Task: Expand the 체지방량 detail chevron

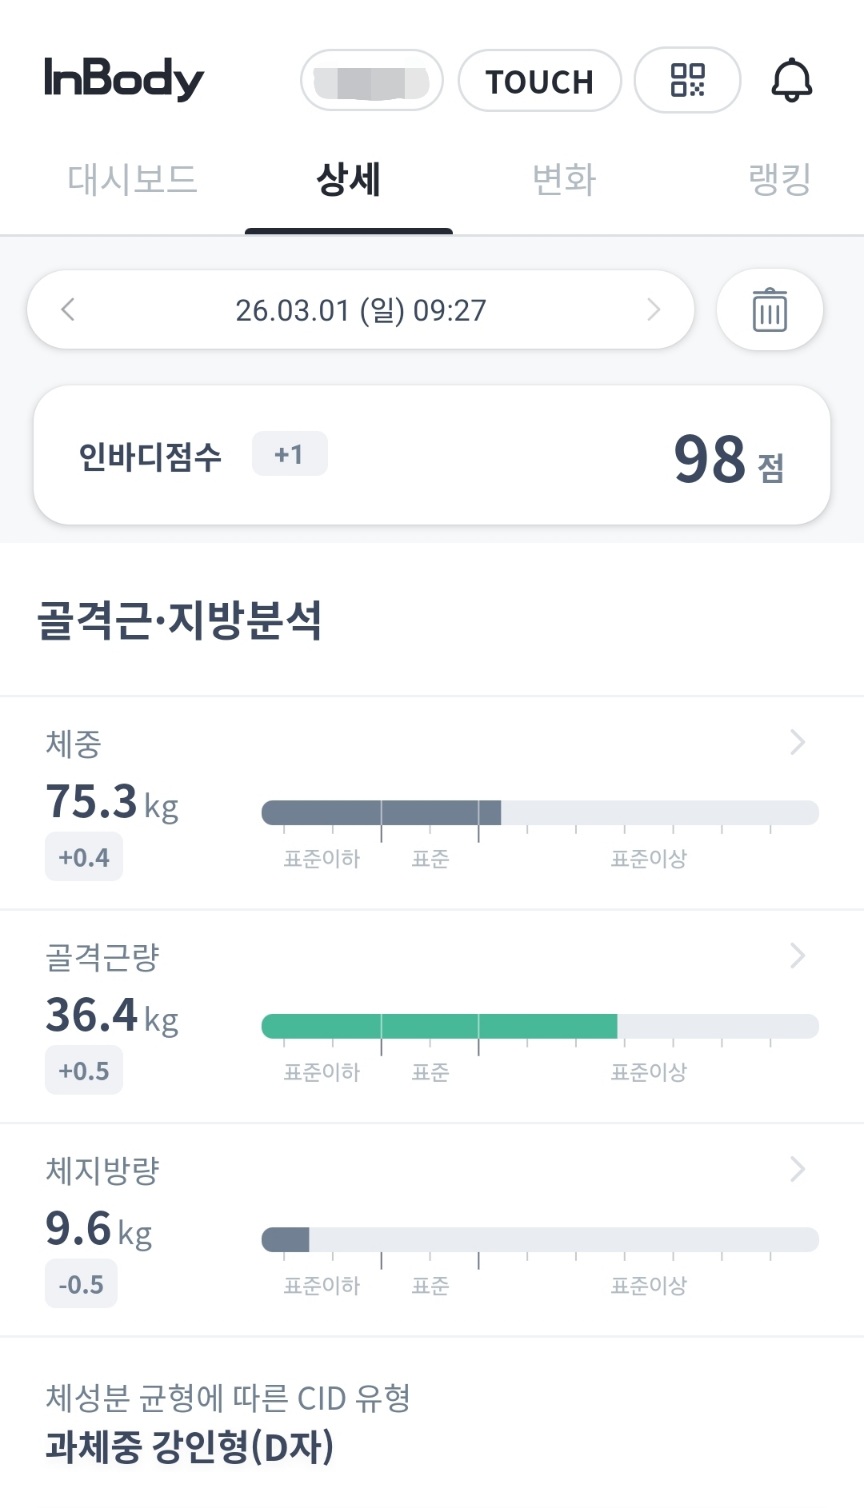Action: (797, 1169)
